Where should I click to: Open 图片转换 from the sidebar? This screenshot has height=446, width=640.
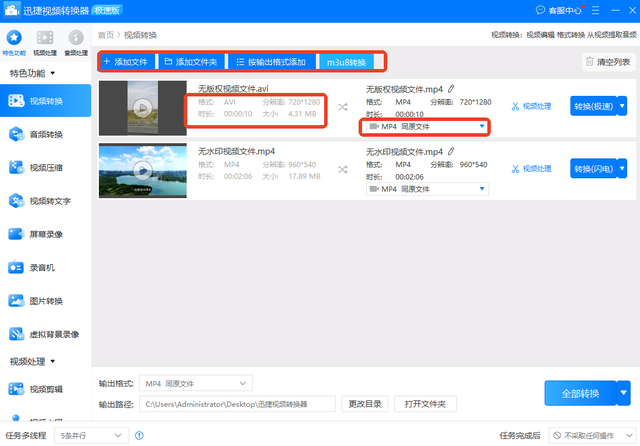coord(45,301)
